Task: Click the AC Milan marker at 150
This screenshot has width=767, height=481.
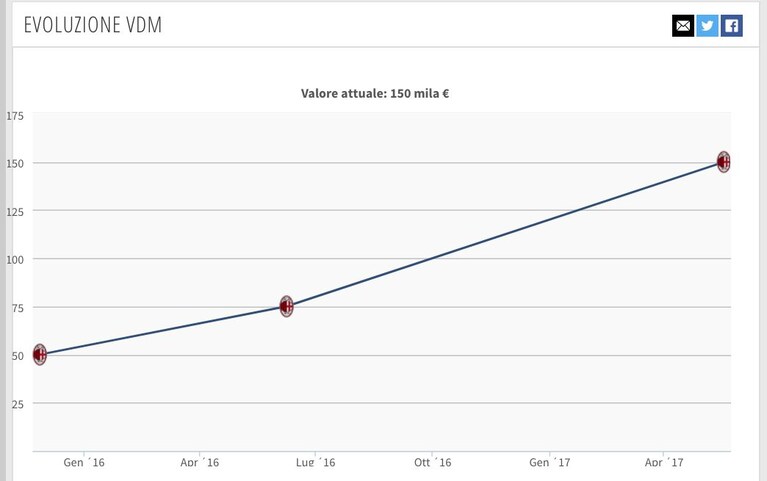Action: 723,161
